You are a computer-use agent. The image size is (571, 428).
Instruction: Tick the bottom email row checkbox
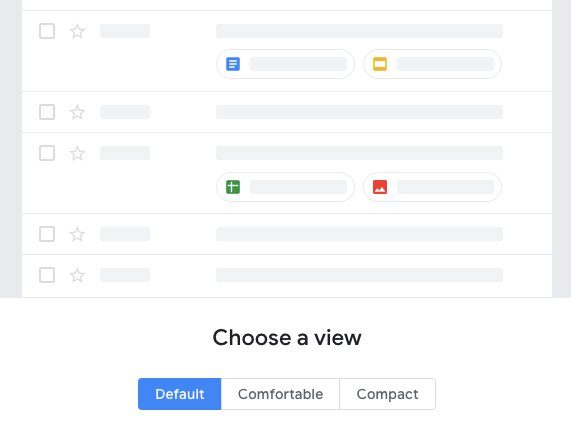click(47, 275)
